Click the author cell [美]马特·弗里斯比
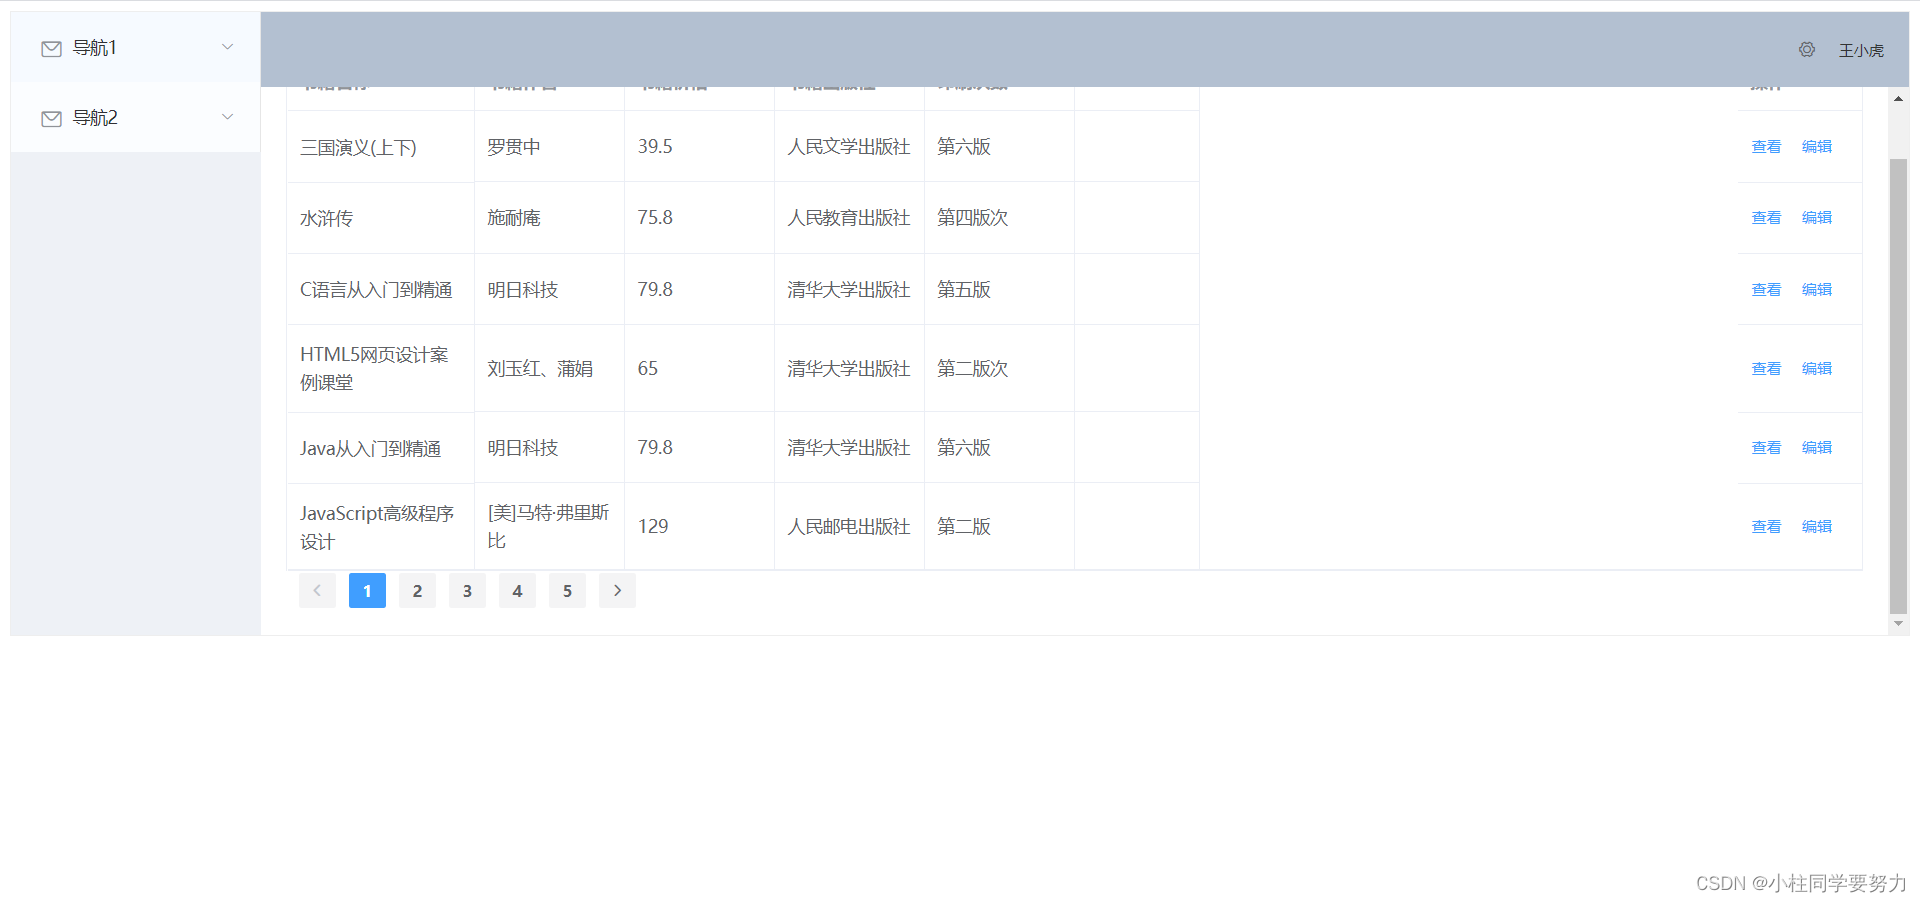The width and height of the screenshot is (1920, 902). tap(548, 526)
